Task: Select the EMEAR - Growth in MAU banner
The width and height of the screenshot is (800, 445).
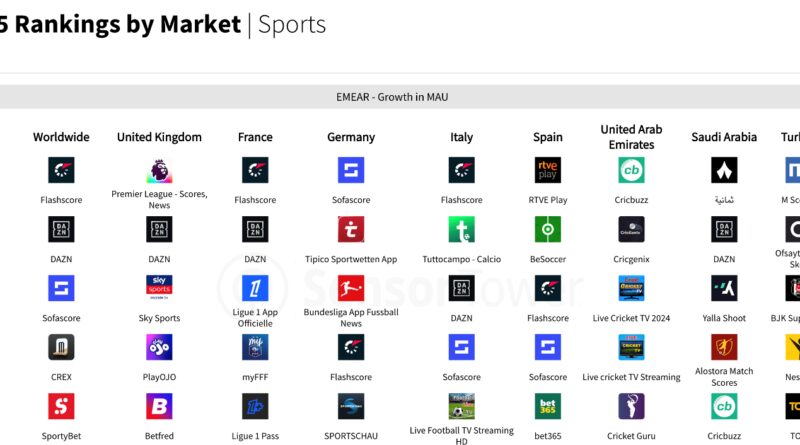Action: (400, 97)
